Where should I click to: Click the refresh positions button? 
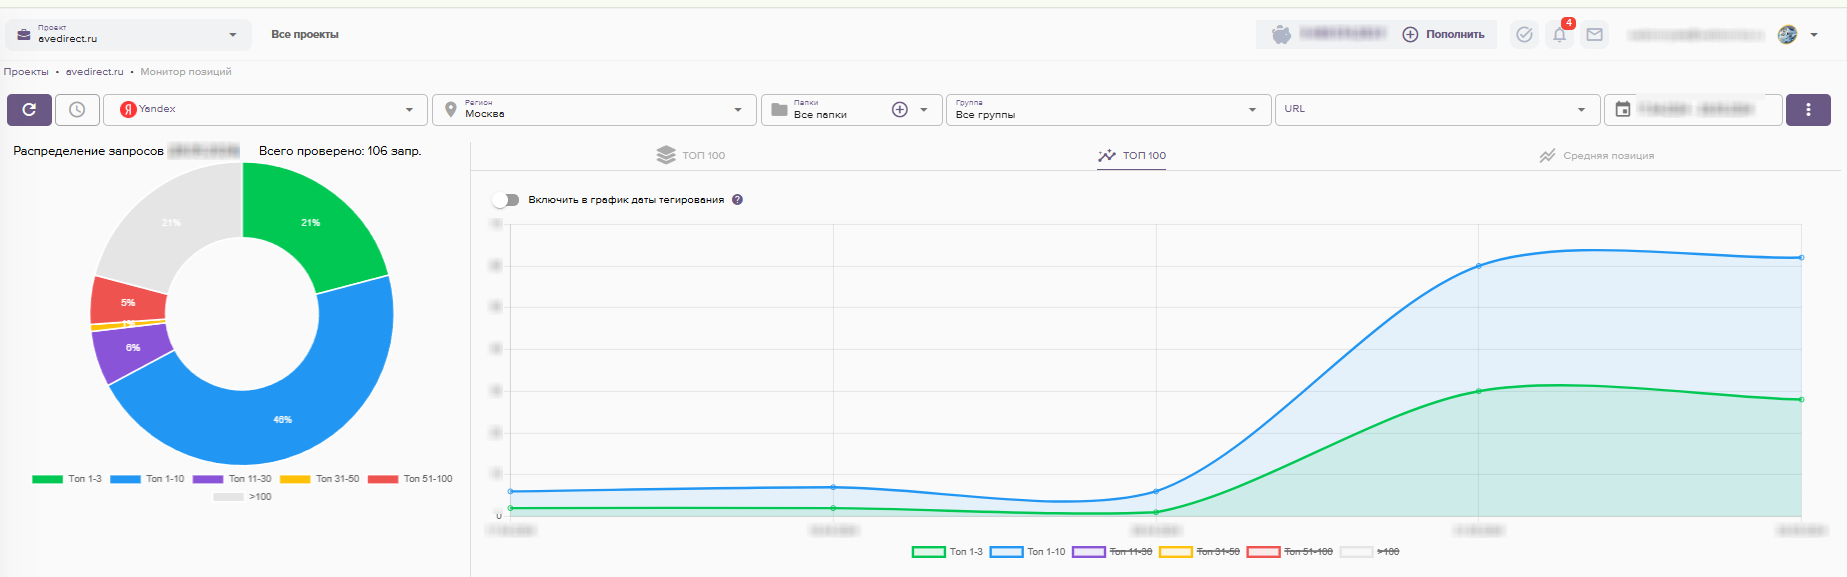click(x=29, y=110)
